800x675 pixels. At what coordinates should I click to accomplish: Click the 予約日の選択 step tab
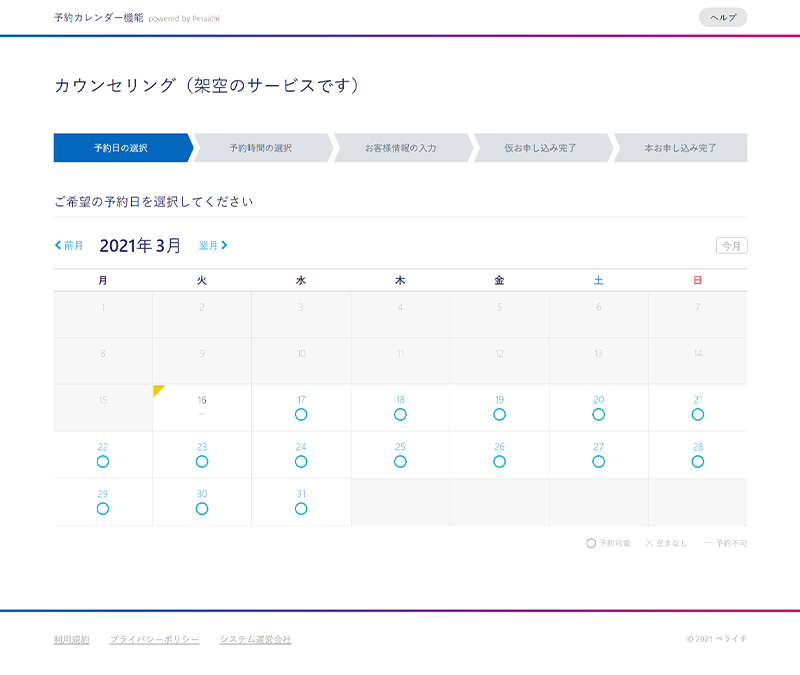coord(120,148)
